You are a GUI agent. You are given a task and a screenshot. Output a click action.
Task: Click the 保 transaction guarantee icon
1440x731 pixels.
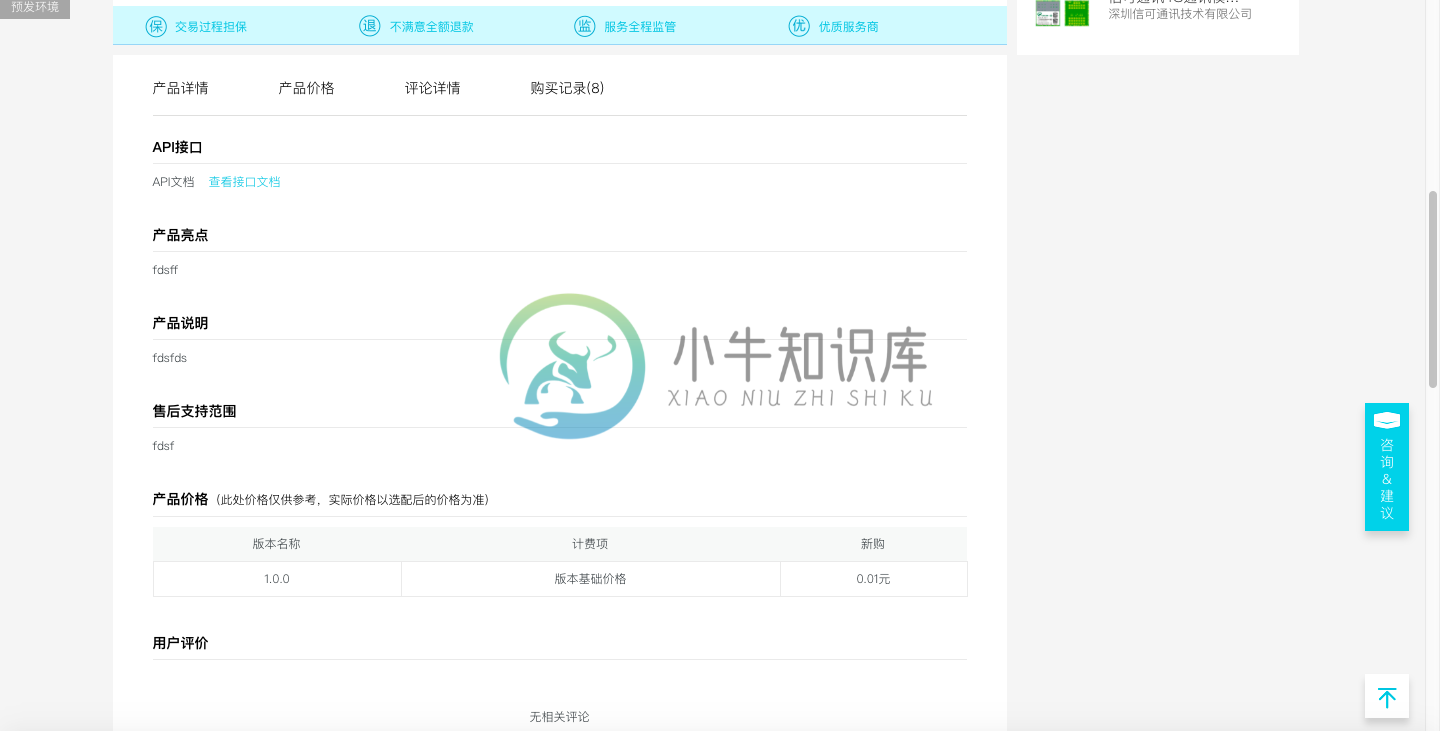[x=156, y=26]
